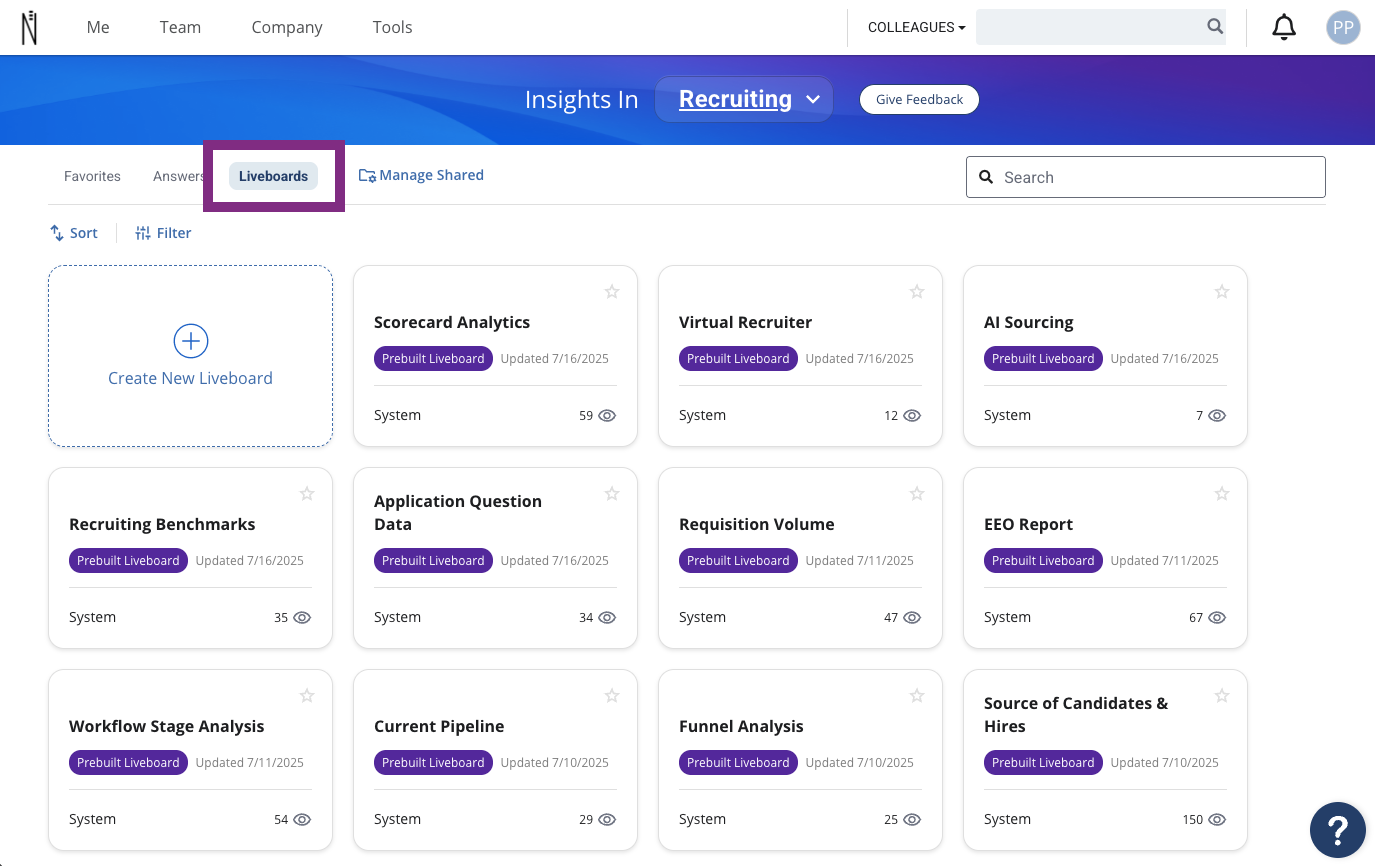Favorite the Virtual Recruiter liveboard star

click(917, 292)
